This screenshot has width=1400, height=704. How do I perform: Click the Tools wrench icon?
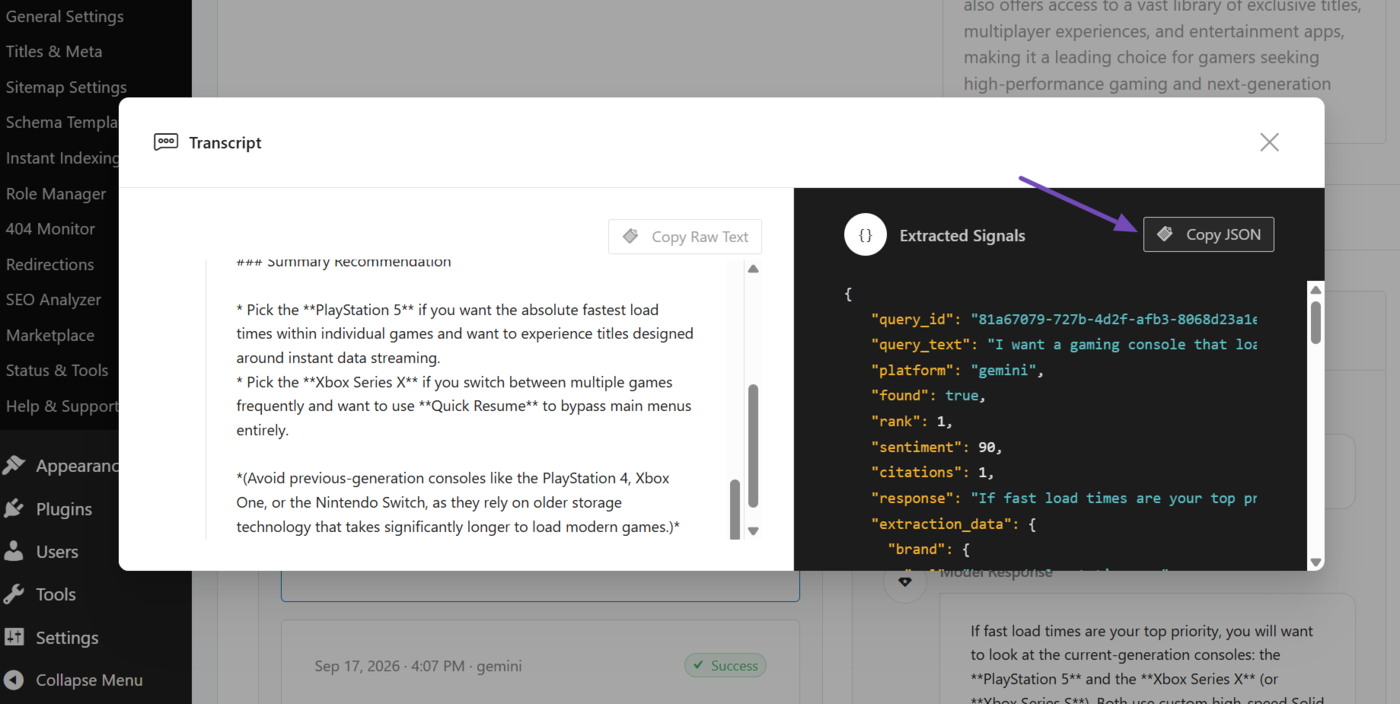(14, 594)
